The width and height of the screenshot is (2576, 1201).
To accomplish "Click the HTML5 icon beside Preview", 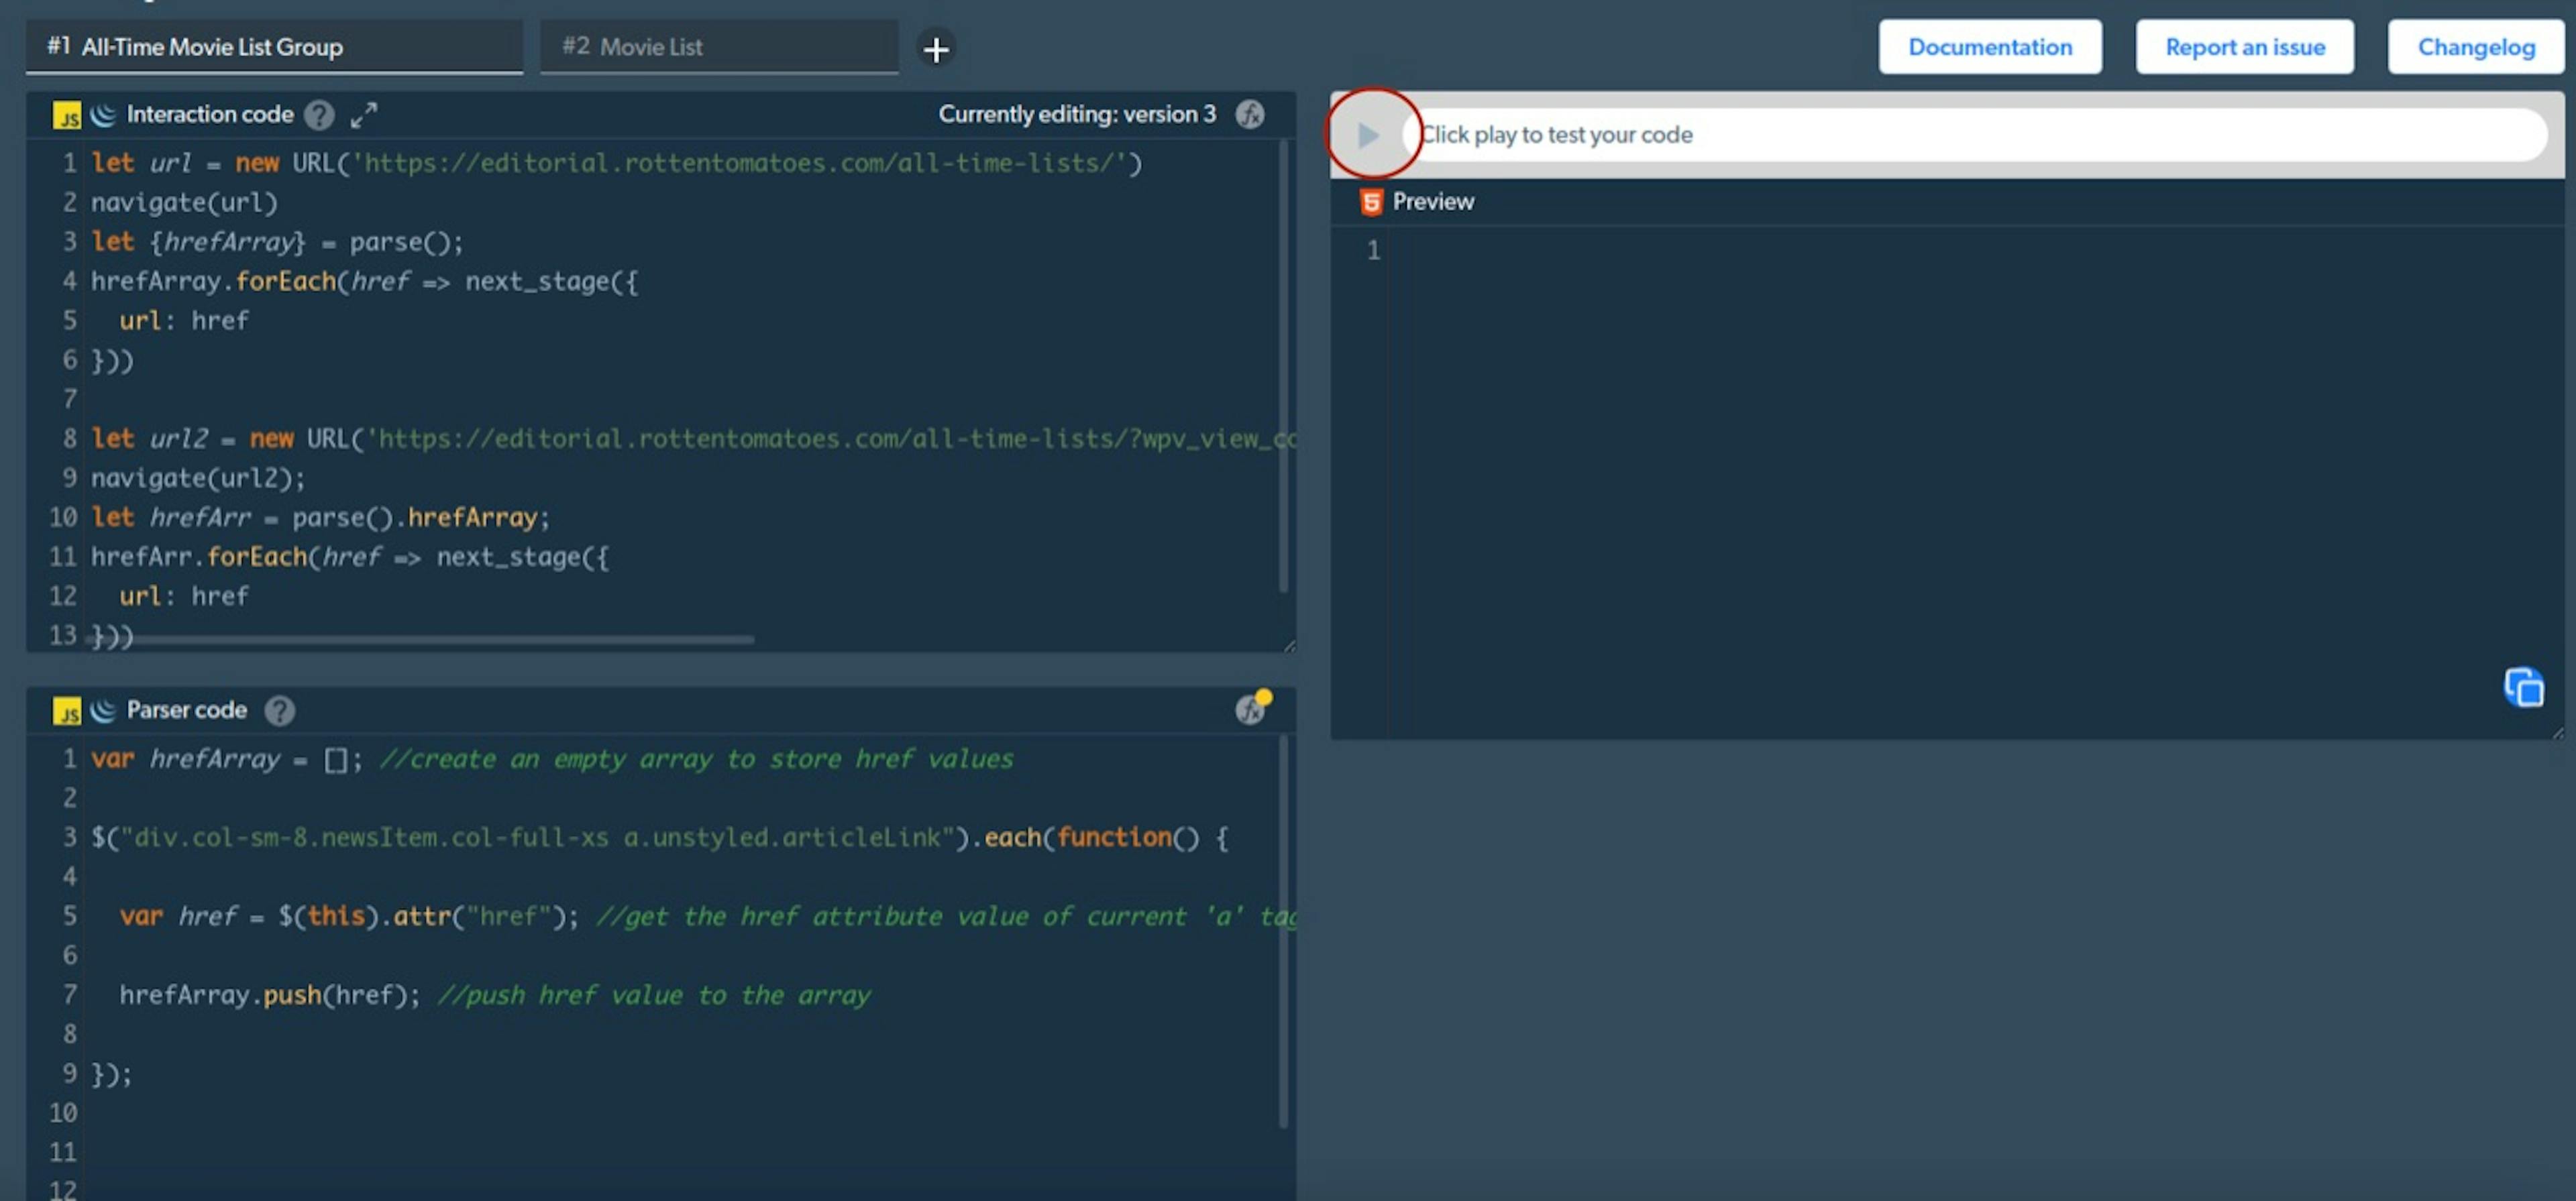I will [x=1371, y=202].
